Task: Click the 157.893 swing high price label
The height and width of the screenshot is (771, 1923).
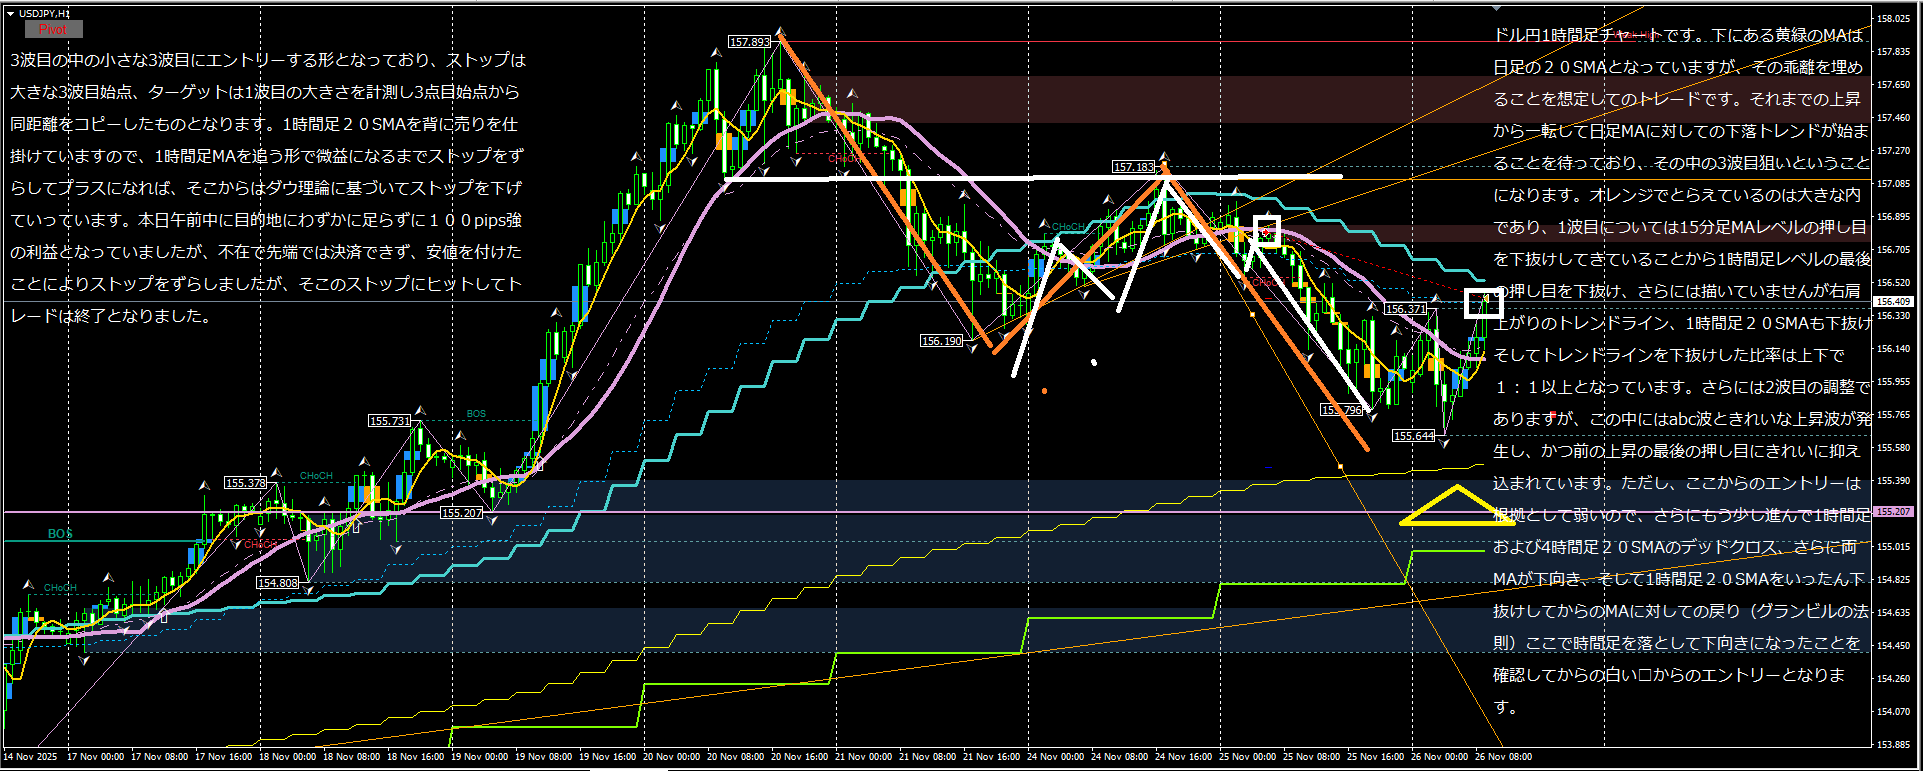Action: 749,42
